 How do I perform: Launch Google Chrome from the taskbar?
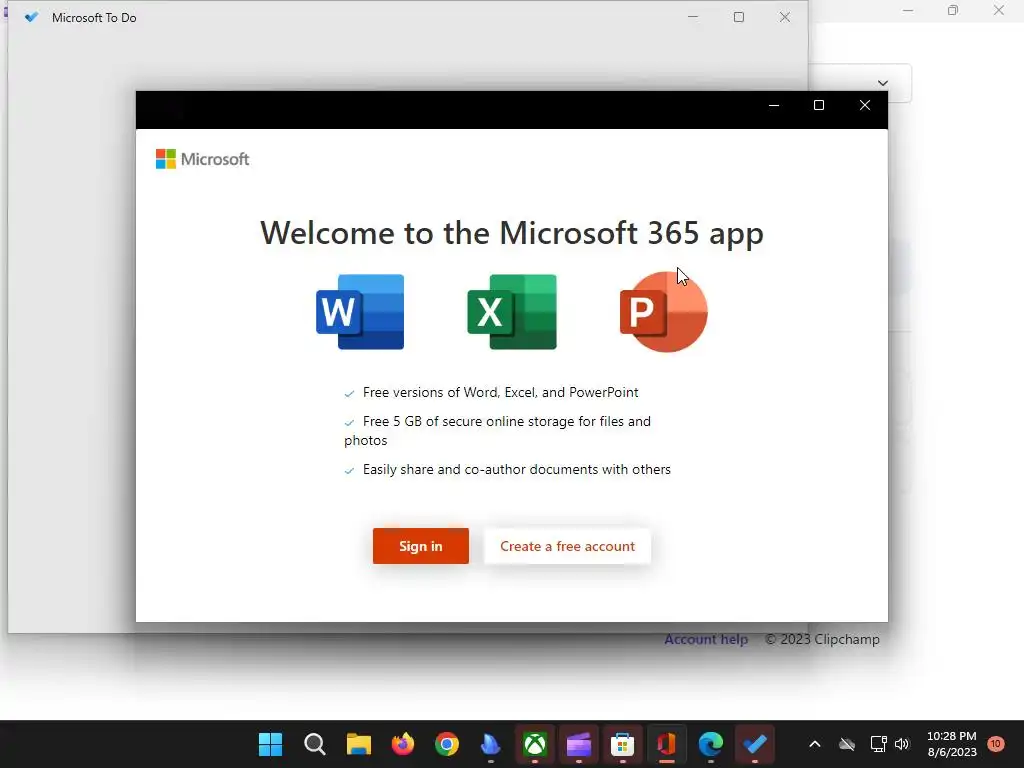tap(447, 744)
